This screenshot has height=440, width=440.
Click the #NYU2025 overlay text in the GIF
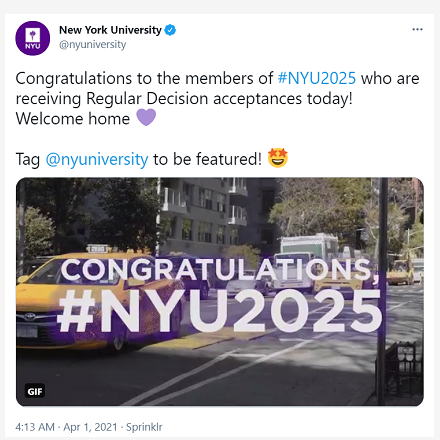(220, 312)
